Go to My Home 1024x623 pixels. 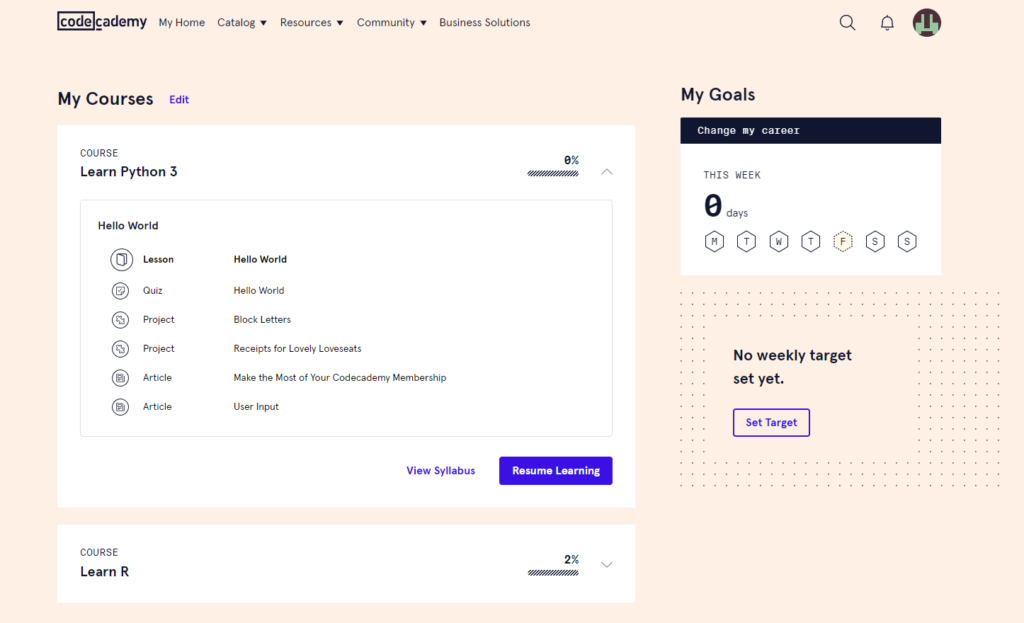(182, 22)
